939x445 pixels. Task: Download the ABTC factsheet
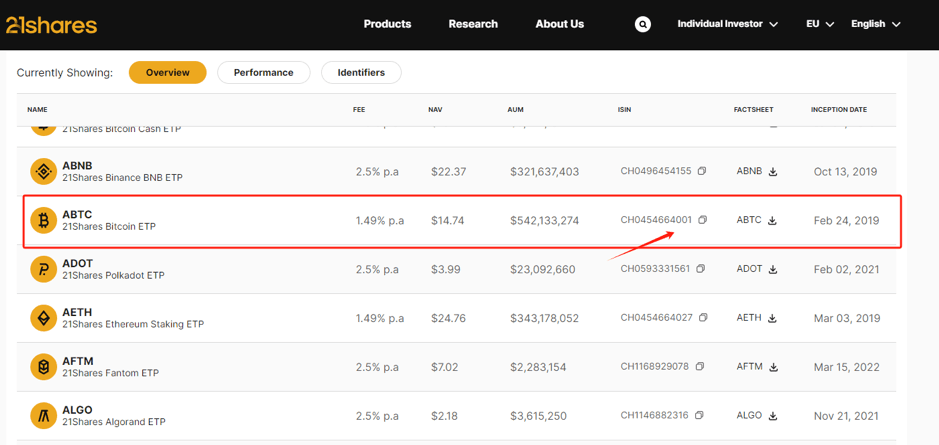point(772,221)
